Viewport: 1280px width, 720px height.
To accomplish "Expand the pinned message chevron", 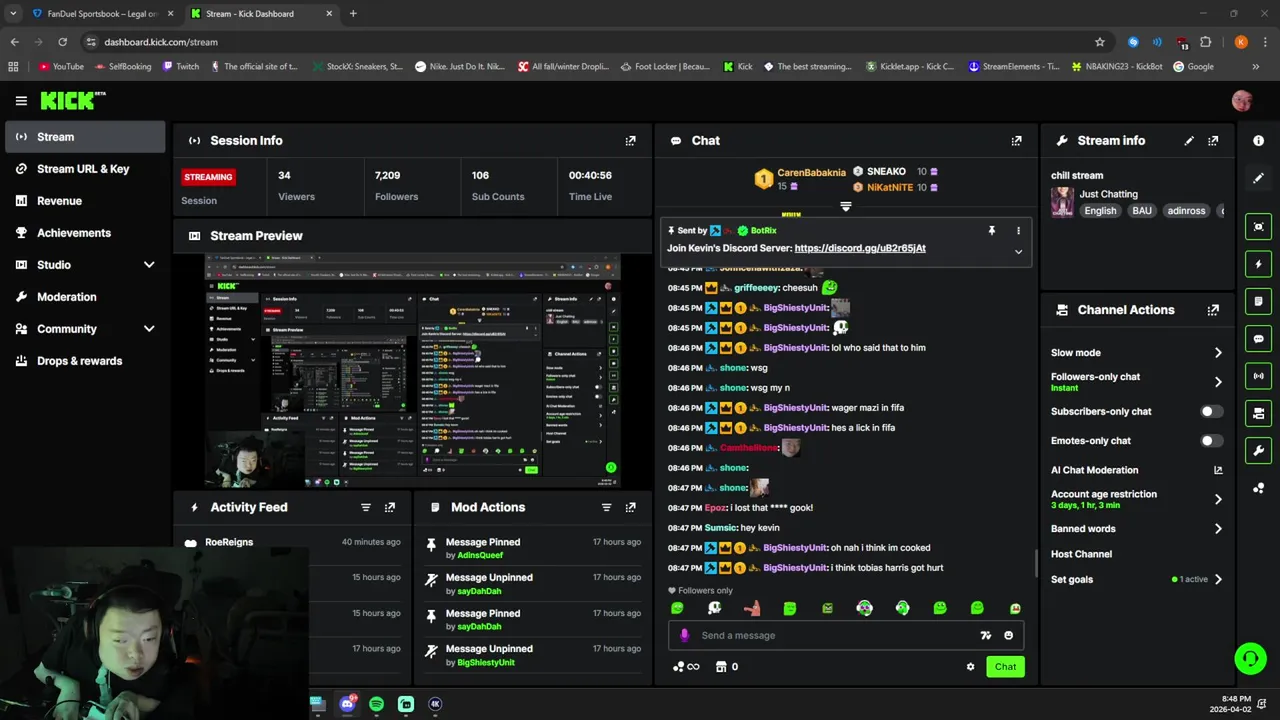I will tap(1018, 252).
